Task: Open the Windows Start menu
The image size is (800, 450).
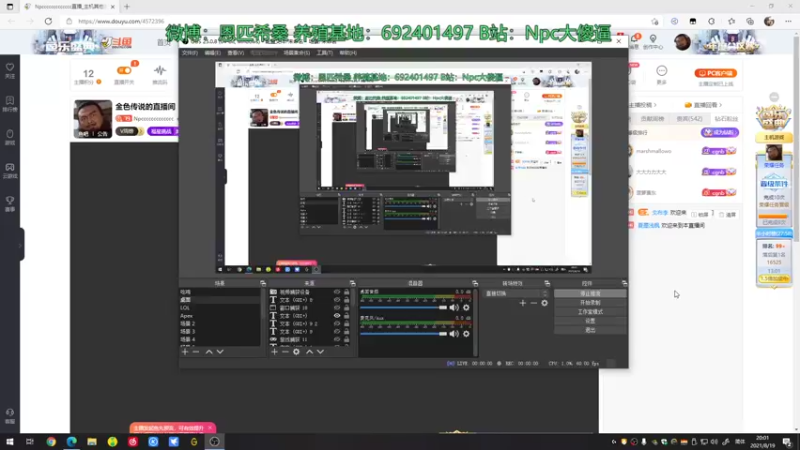Action: [x=10, y=442]
